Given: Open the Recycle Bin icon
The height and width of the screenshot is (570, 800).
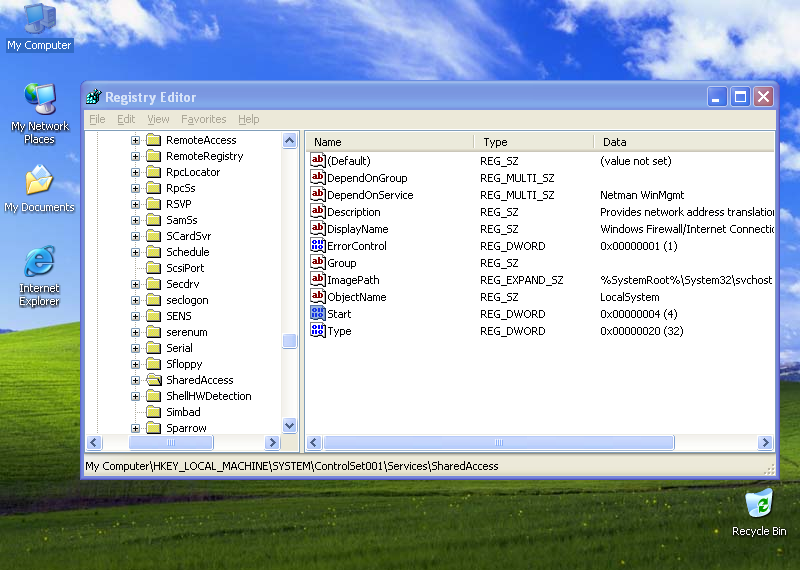Looking at the screenshot, I should tap(759, 513).
